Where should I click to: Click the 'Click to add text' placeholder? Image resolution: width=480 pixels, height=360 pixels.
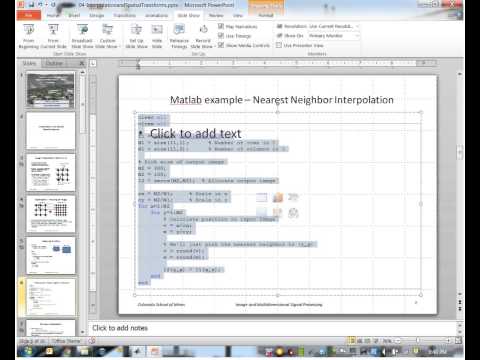195,134
